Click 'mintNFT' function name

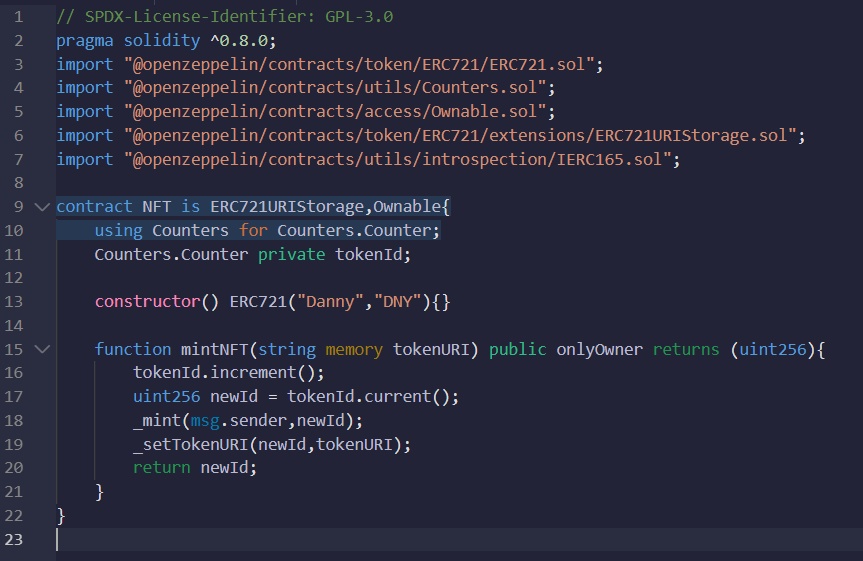pos(215,349)
